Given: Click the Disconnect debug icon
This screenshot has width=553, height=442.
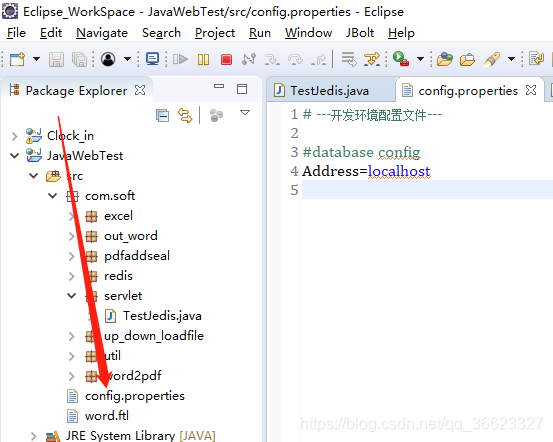Looking at the screenshot, I should click(249, 59).
